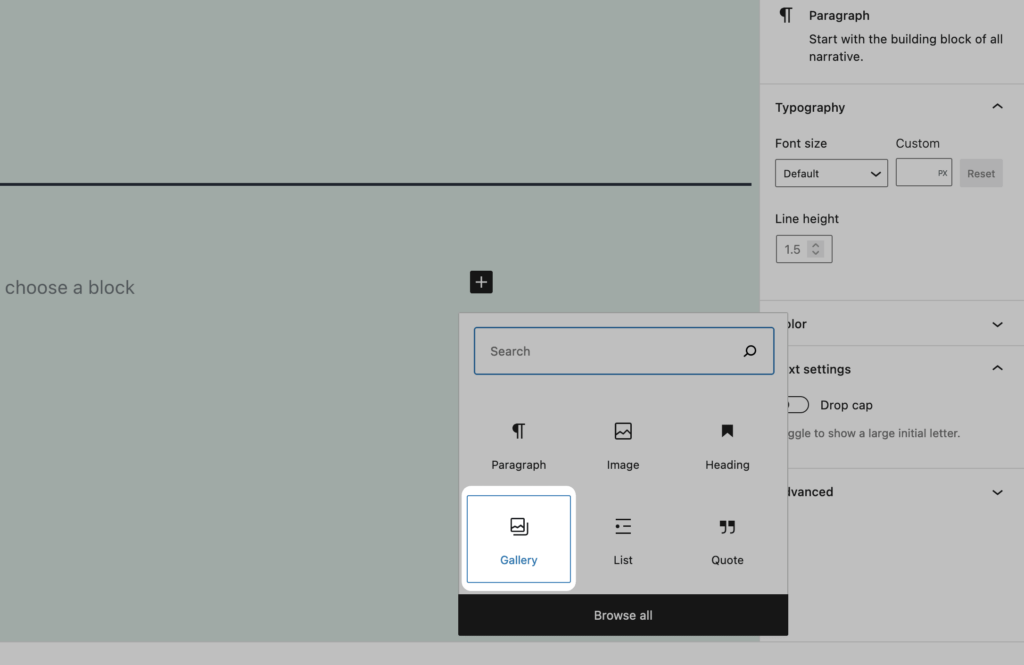The height and width of the screenshot is (665, 1024).
Task: Collapse the Typography panel
Action: click(997, 105)
